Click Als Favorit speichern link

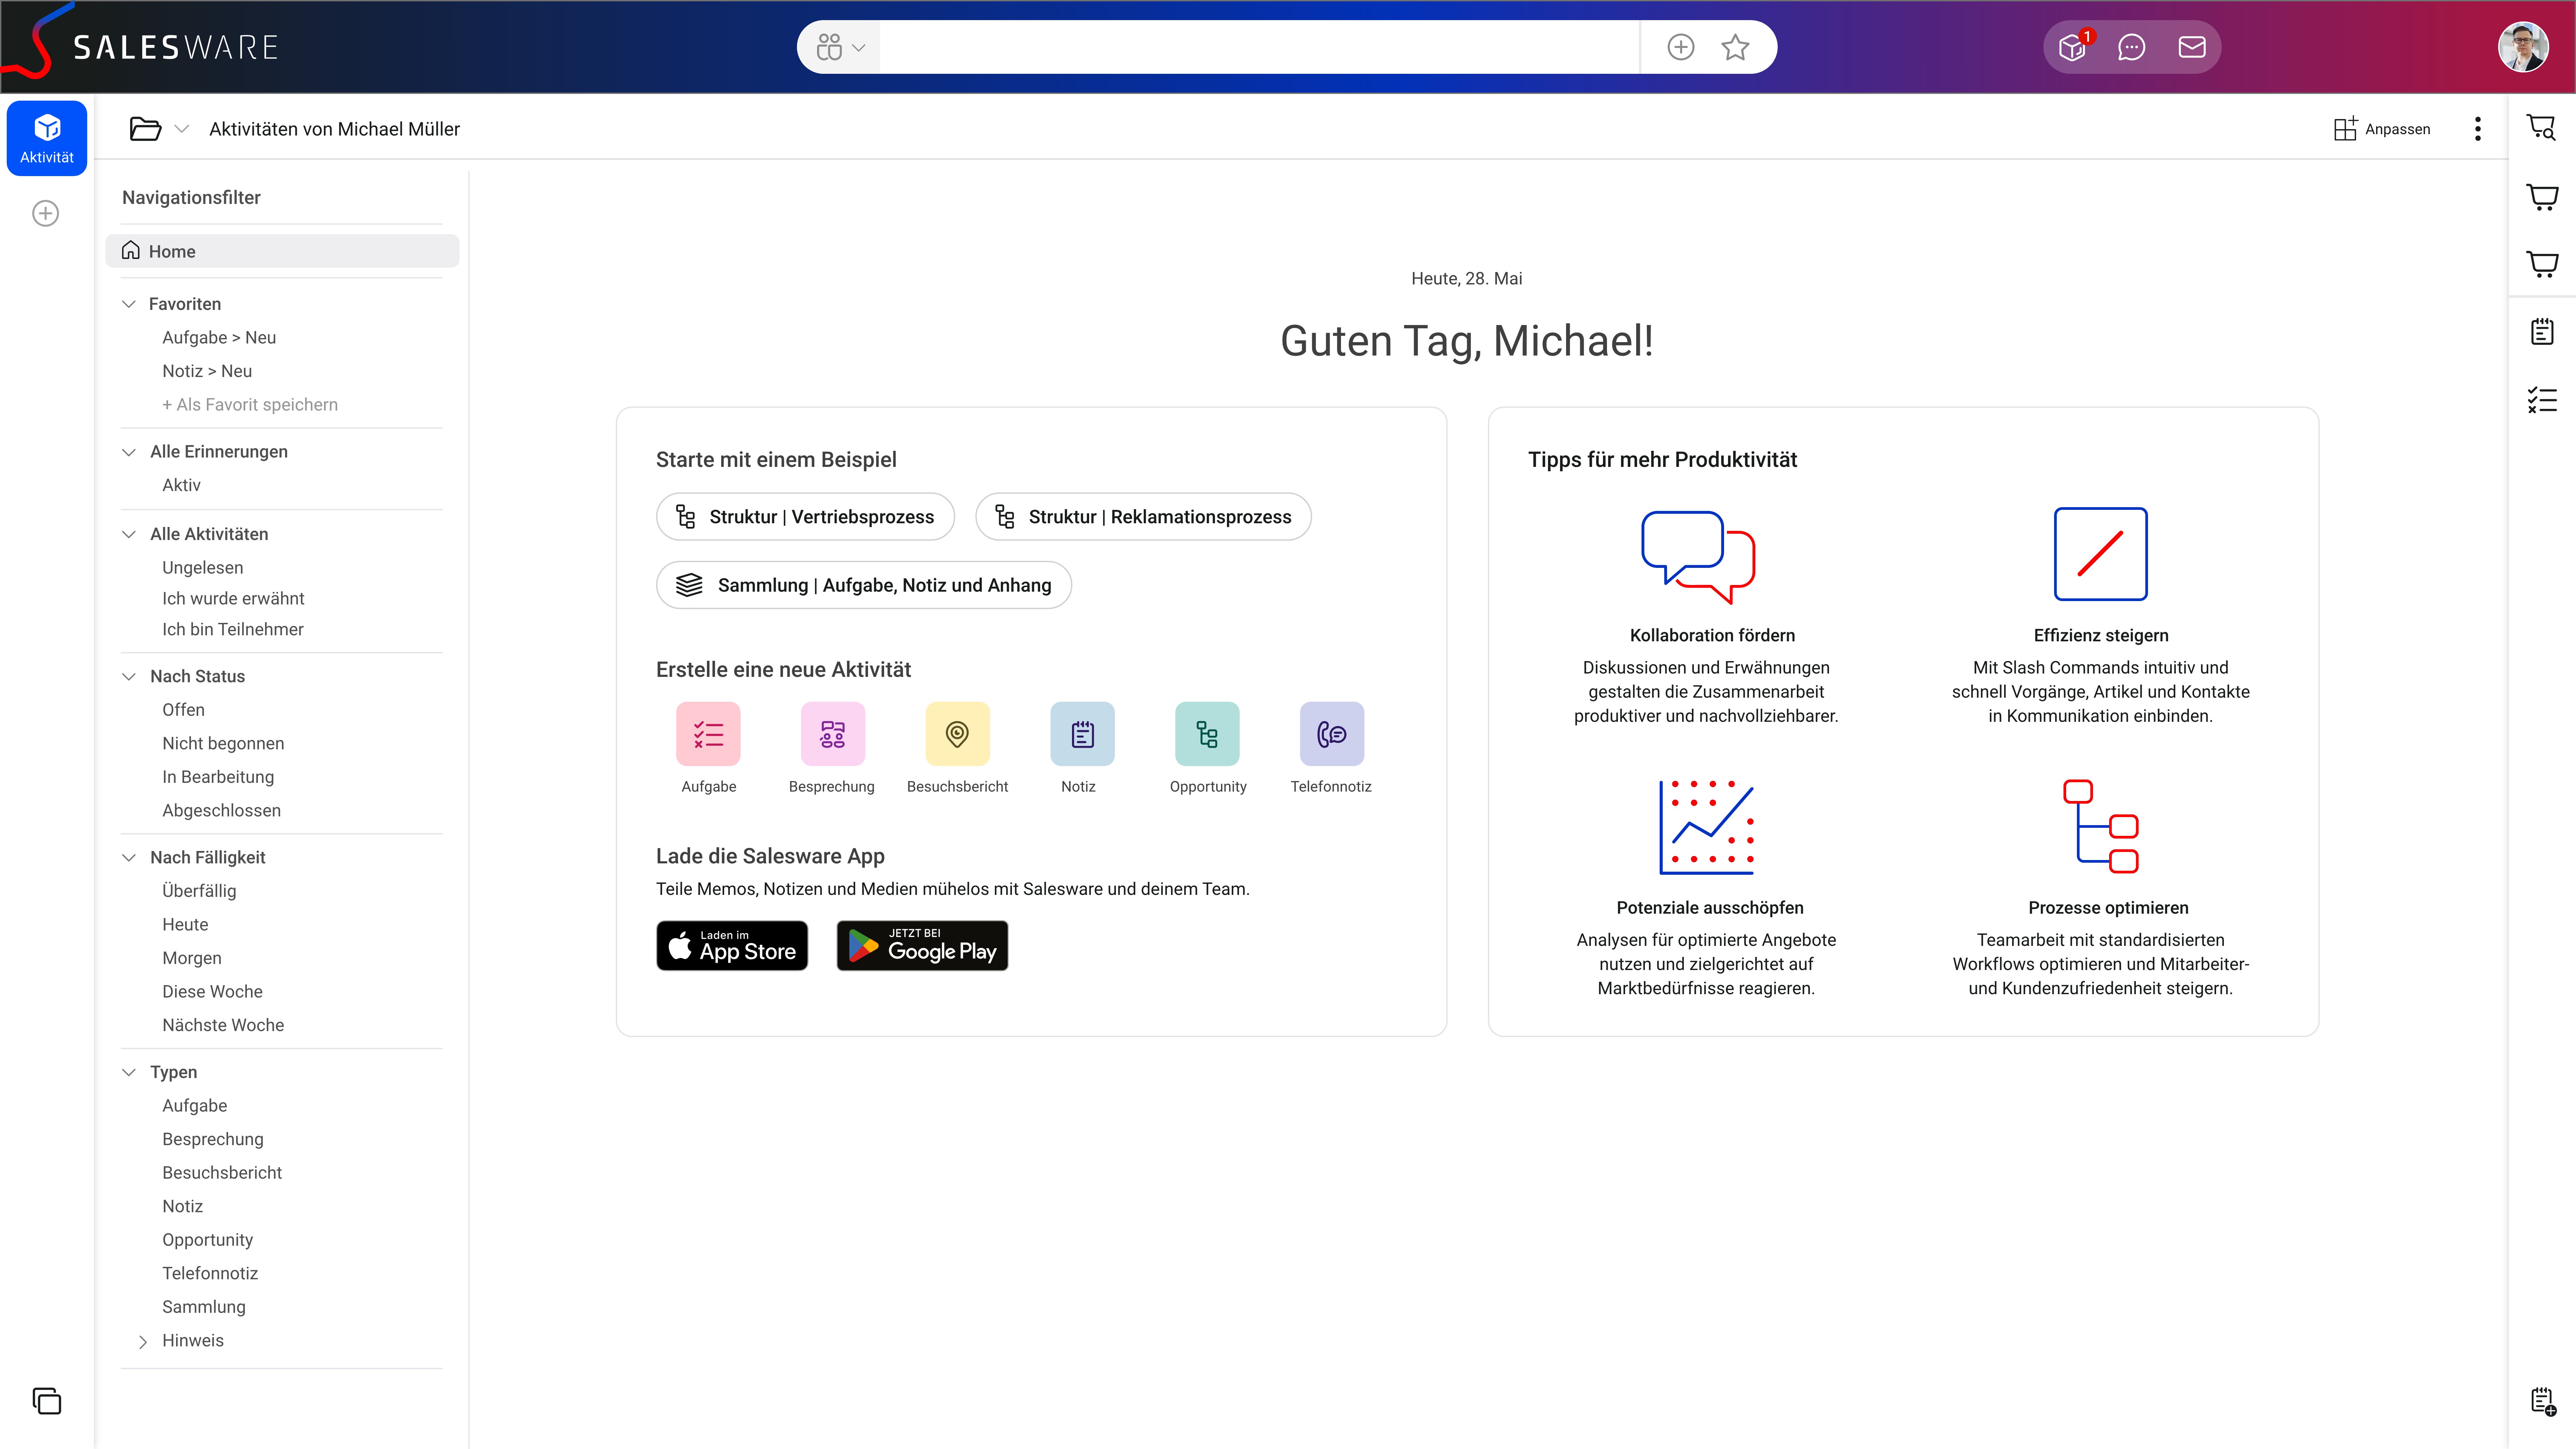(250, 405)
